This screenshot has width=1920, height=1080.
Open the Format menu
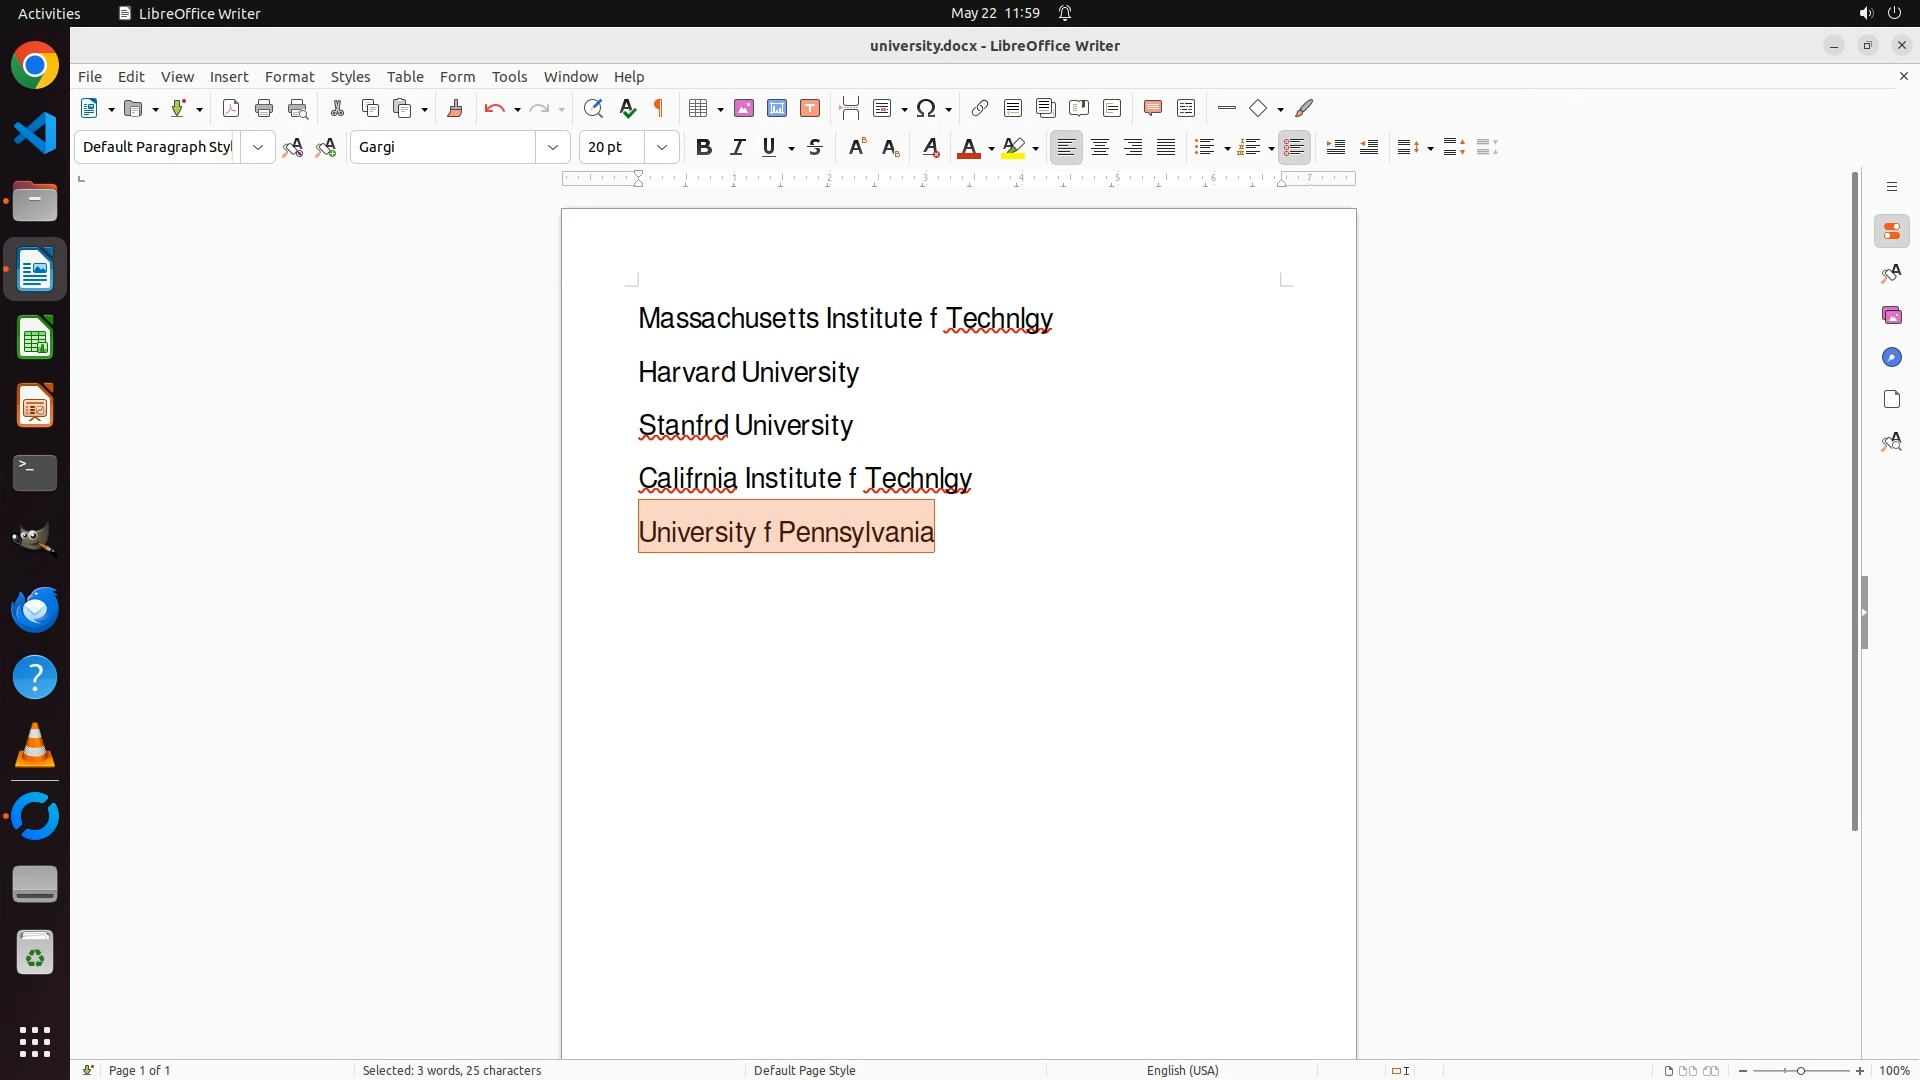(x=289, y=77)
